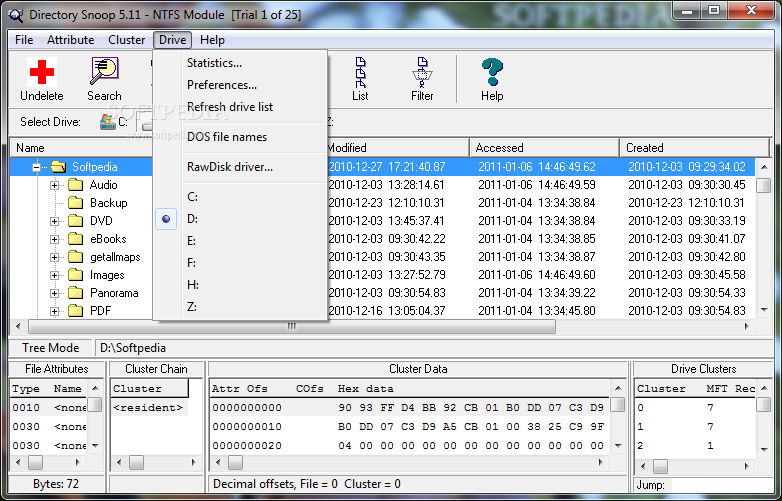Choose drive H: from Drive menu

pos(240,285)
